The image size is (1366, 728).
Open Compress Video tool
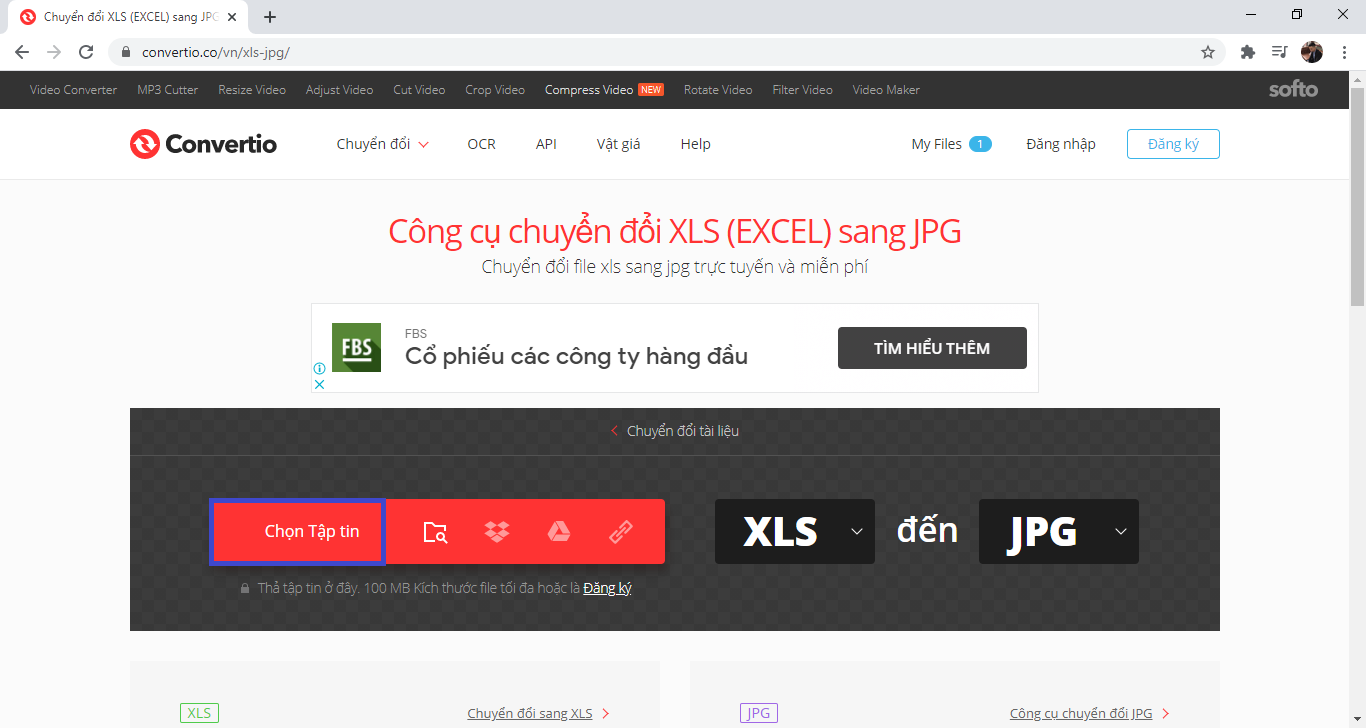click(604, 90)
